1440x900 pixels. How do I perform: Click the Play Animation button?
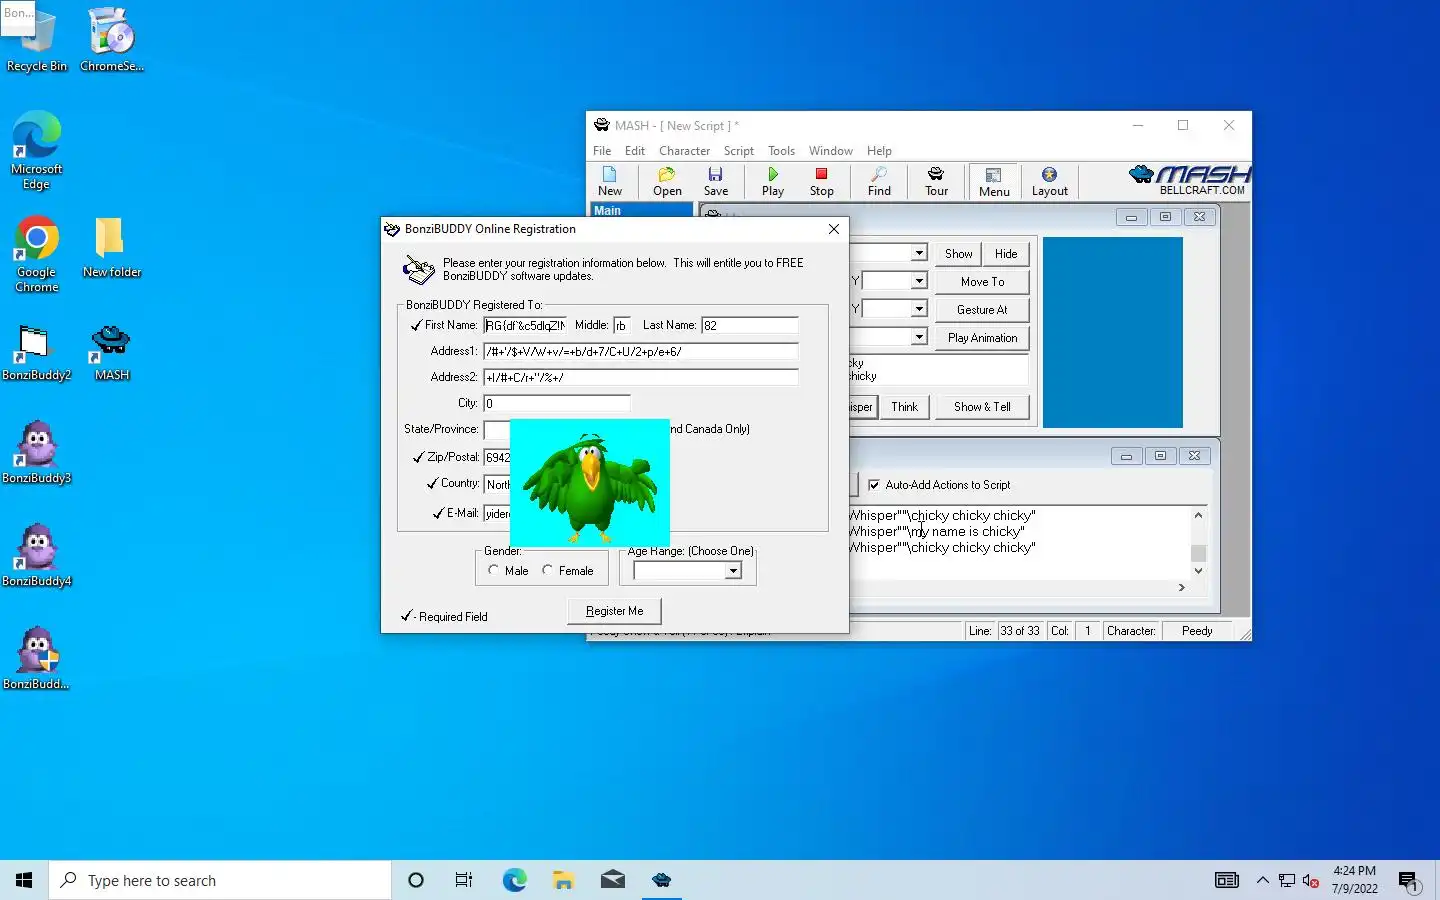point(982,338)
